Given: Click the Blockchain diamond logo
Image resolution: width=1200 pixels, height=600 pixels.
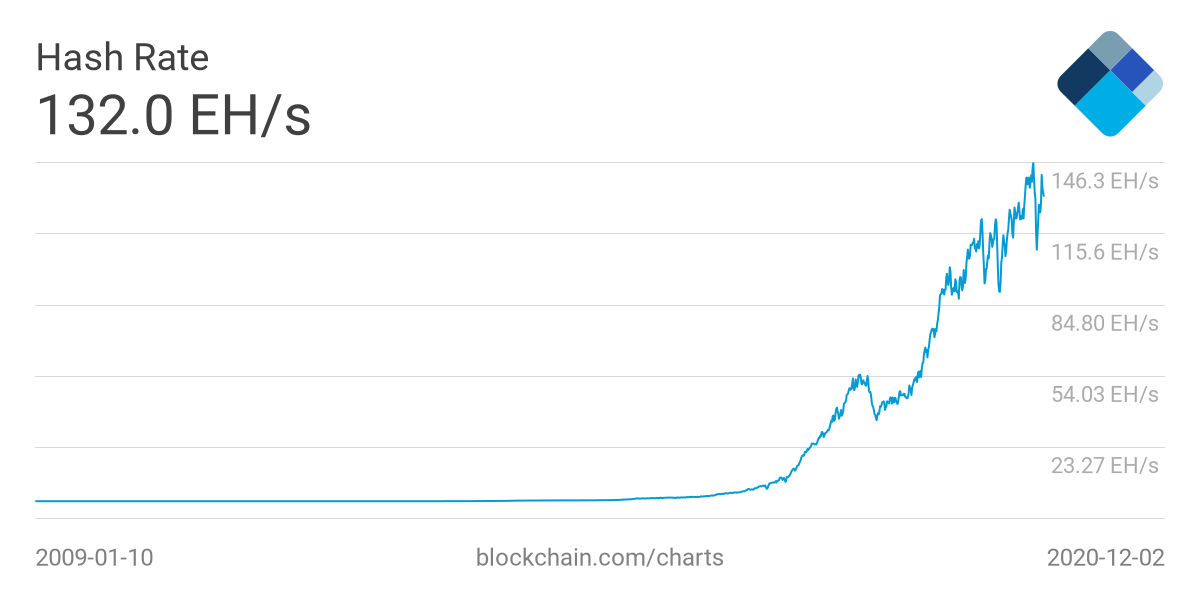Looking at the screenshot, I should [x=1108, y=84].
